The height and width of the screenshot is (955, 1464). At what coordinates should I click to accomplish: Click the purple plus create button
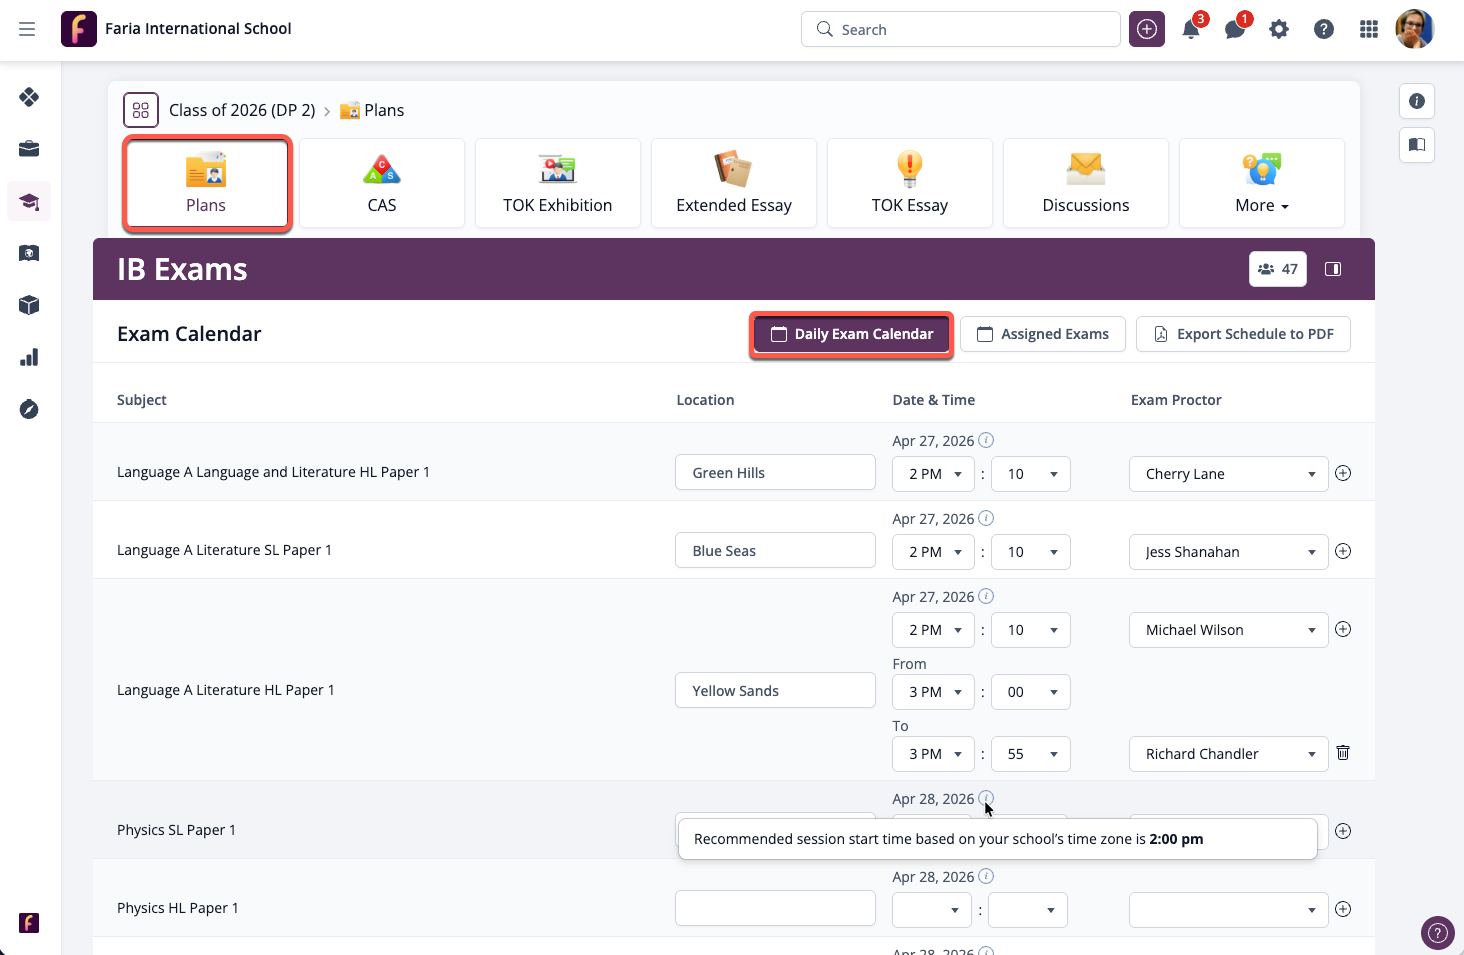click(x=1146, y=29)
